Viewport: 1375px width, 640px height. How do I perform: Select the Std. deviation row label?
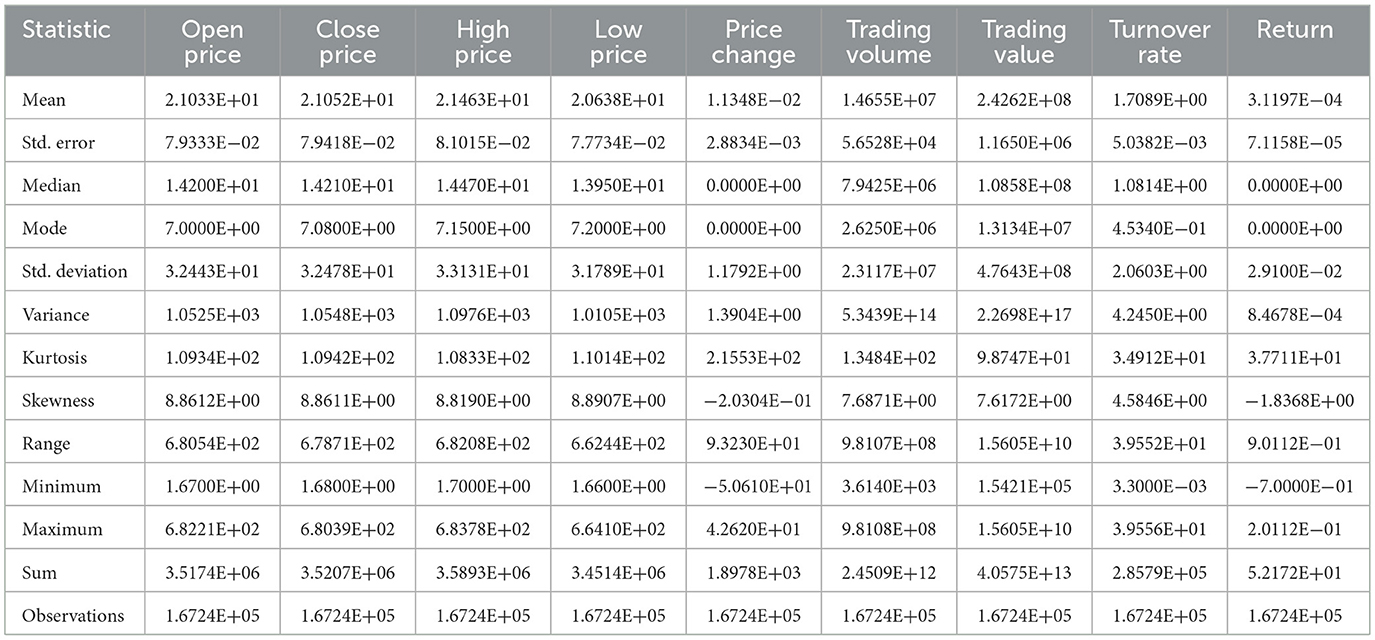coord(75,272)
